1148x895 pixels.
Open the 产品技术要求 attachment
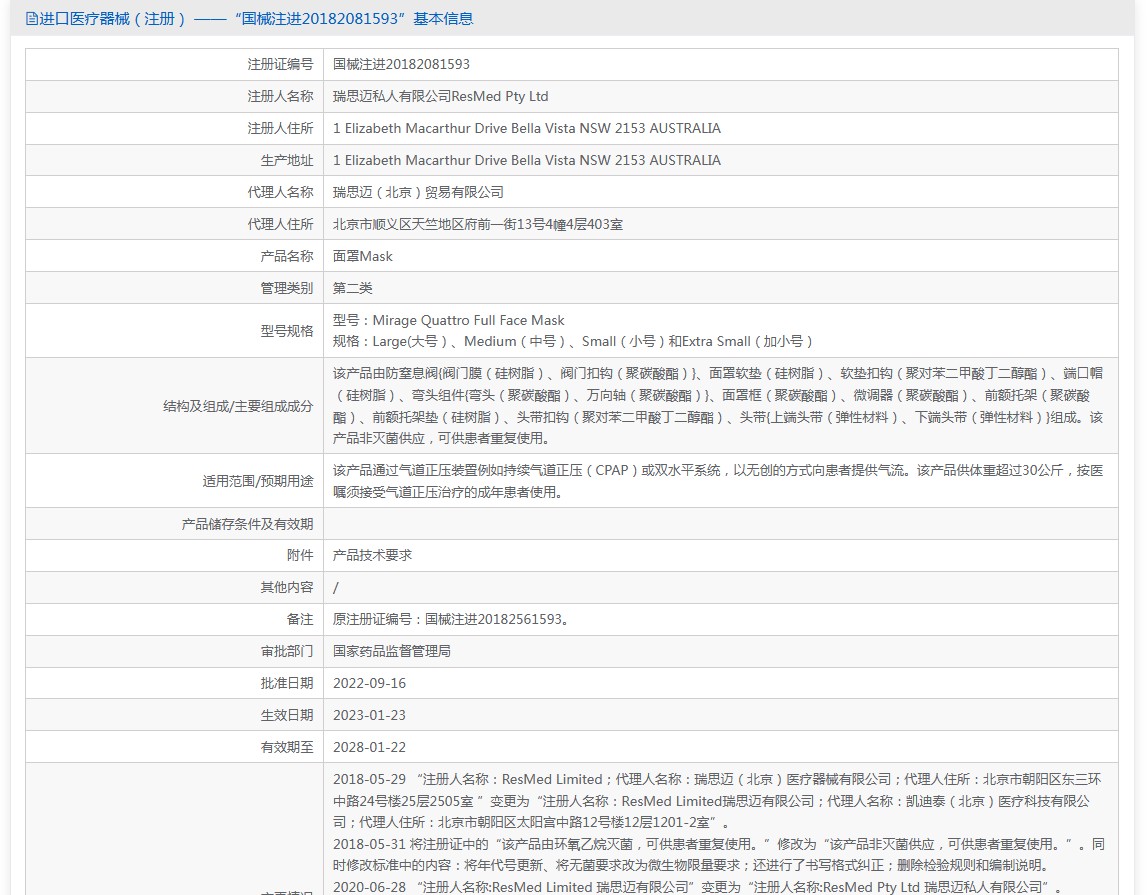pyautogui.click(x=372, y=555)
